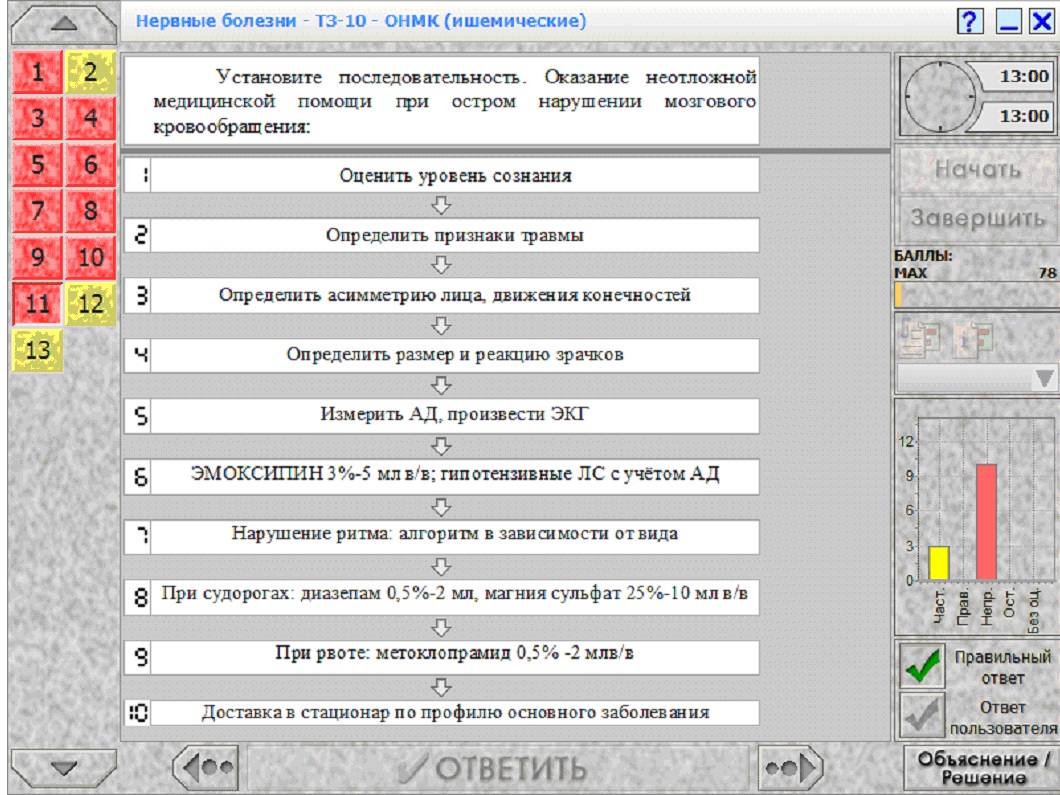Image resolution: width=1060 pixels, height=795 pixels.
Task: Click the yellow Част. bar in chart
Action: pos(939,562)
